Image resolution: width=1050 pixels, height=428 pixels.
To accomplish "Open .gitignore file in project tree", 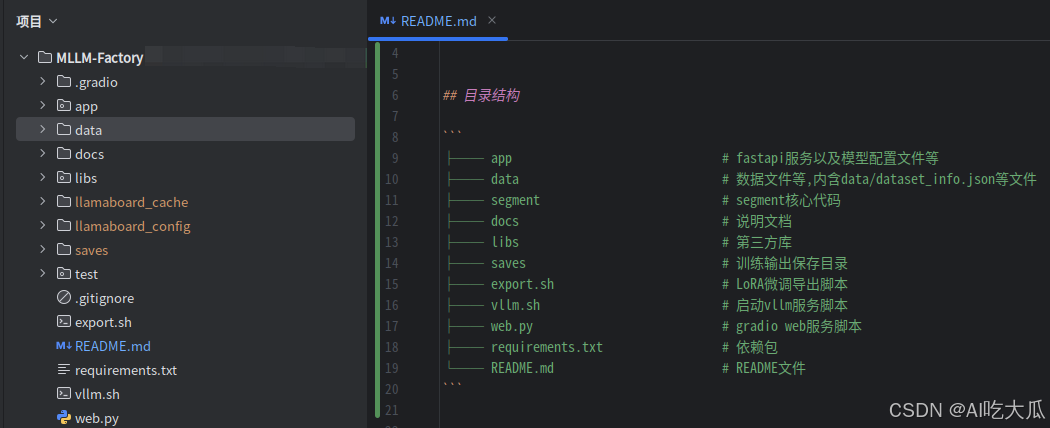I will 104,298.
